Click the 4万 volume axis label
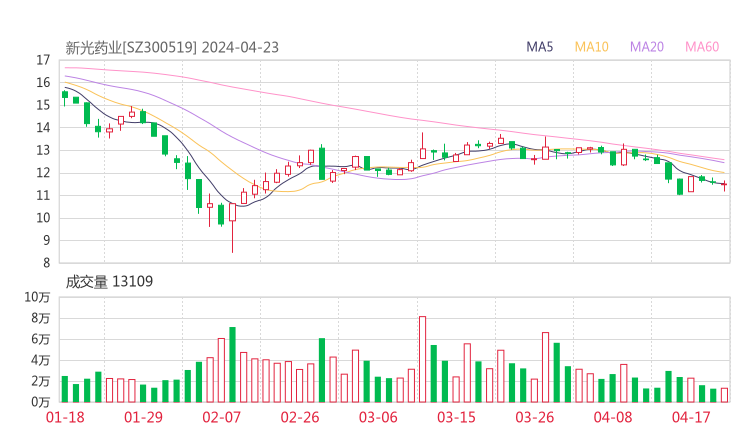This screenshot has height=440, width=740. (x=41, y=360)
